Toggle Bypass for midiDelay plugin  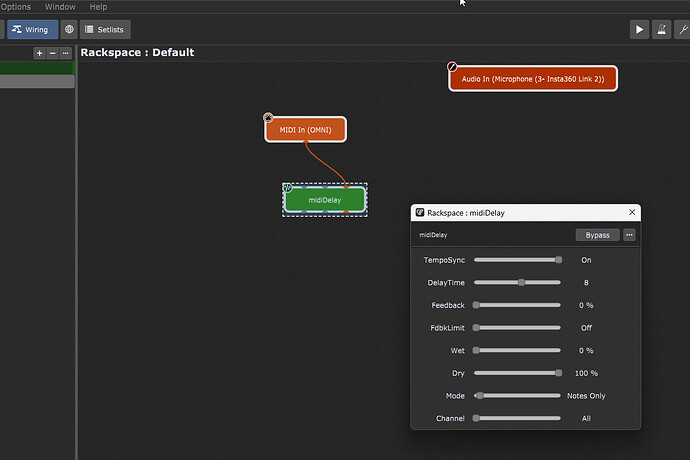(x=597, y=235)
